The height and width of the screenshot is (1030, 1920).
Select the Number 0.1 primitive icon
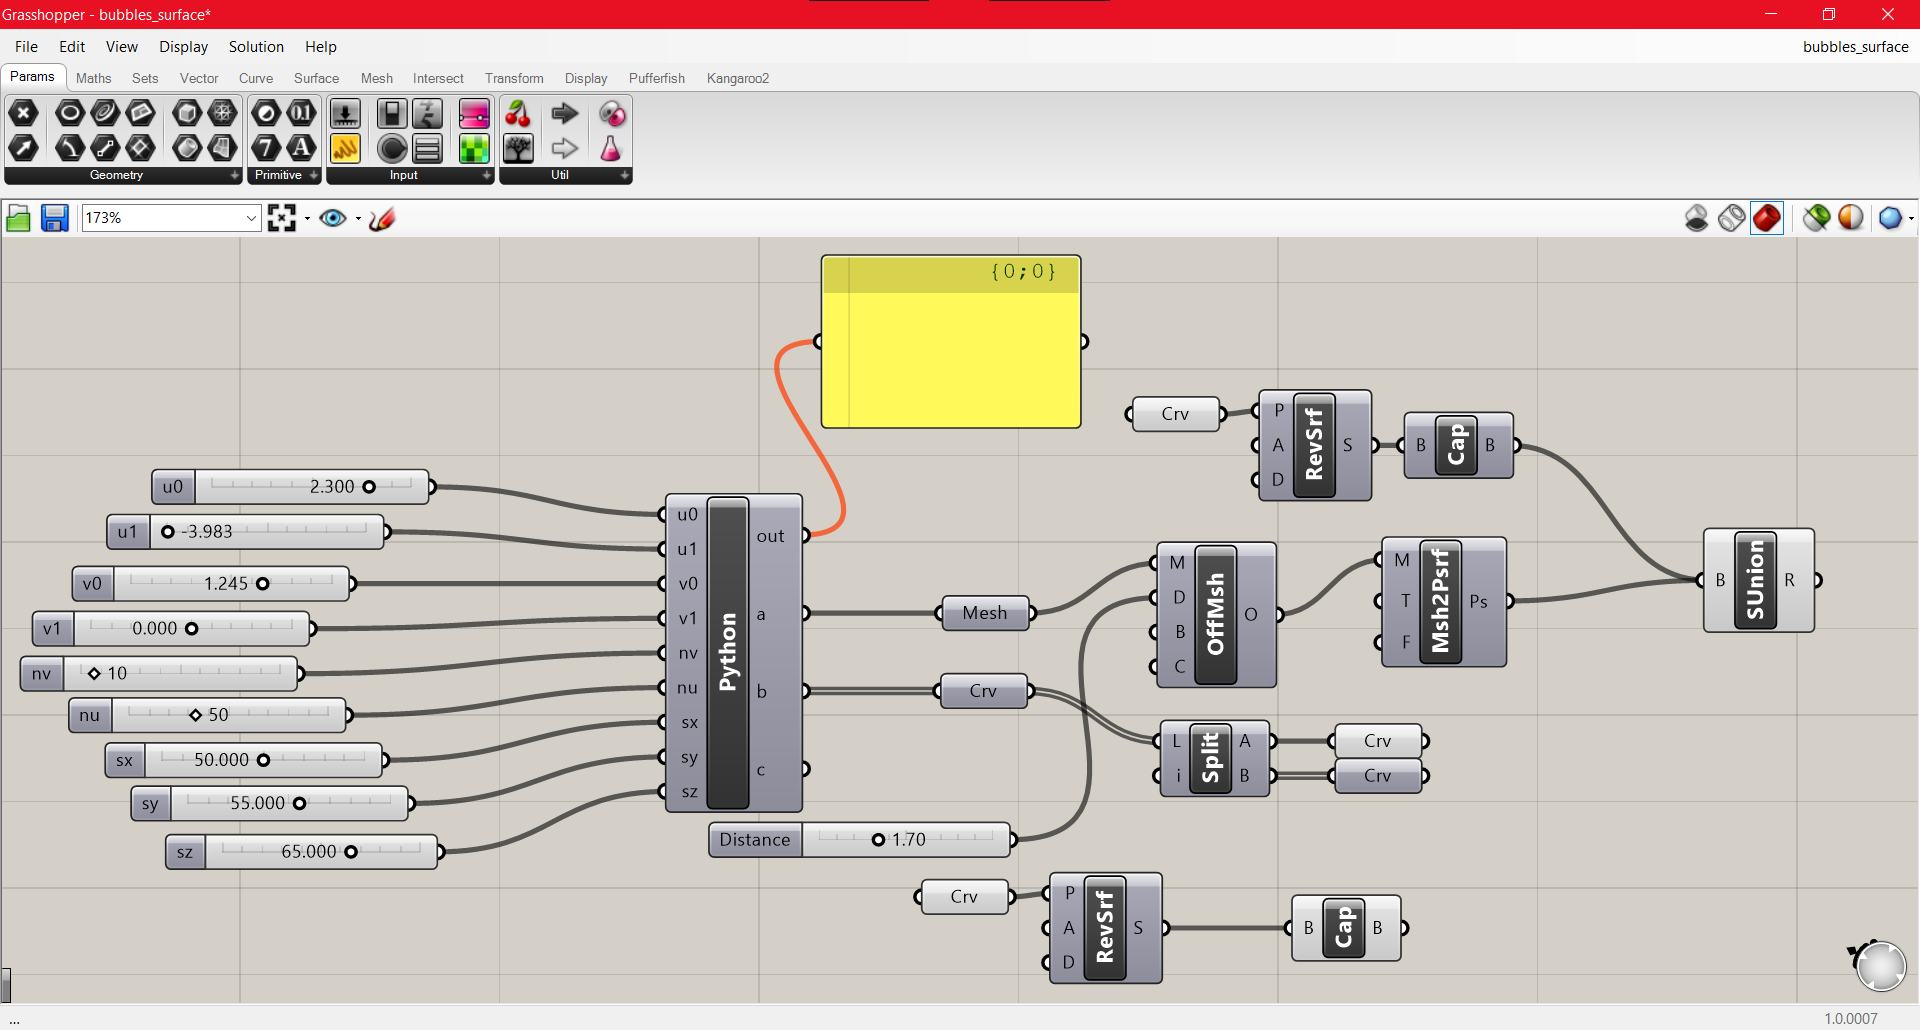pyautogui.click(x=301, y=113)
